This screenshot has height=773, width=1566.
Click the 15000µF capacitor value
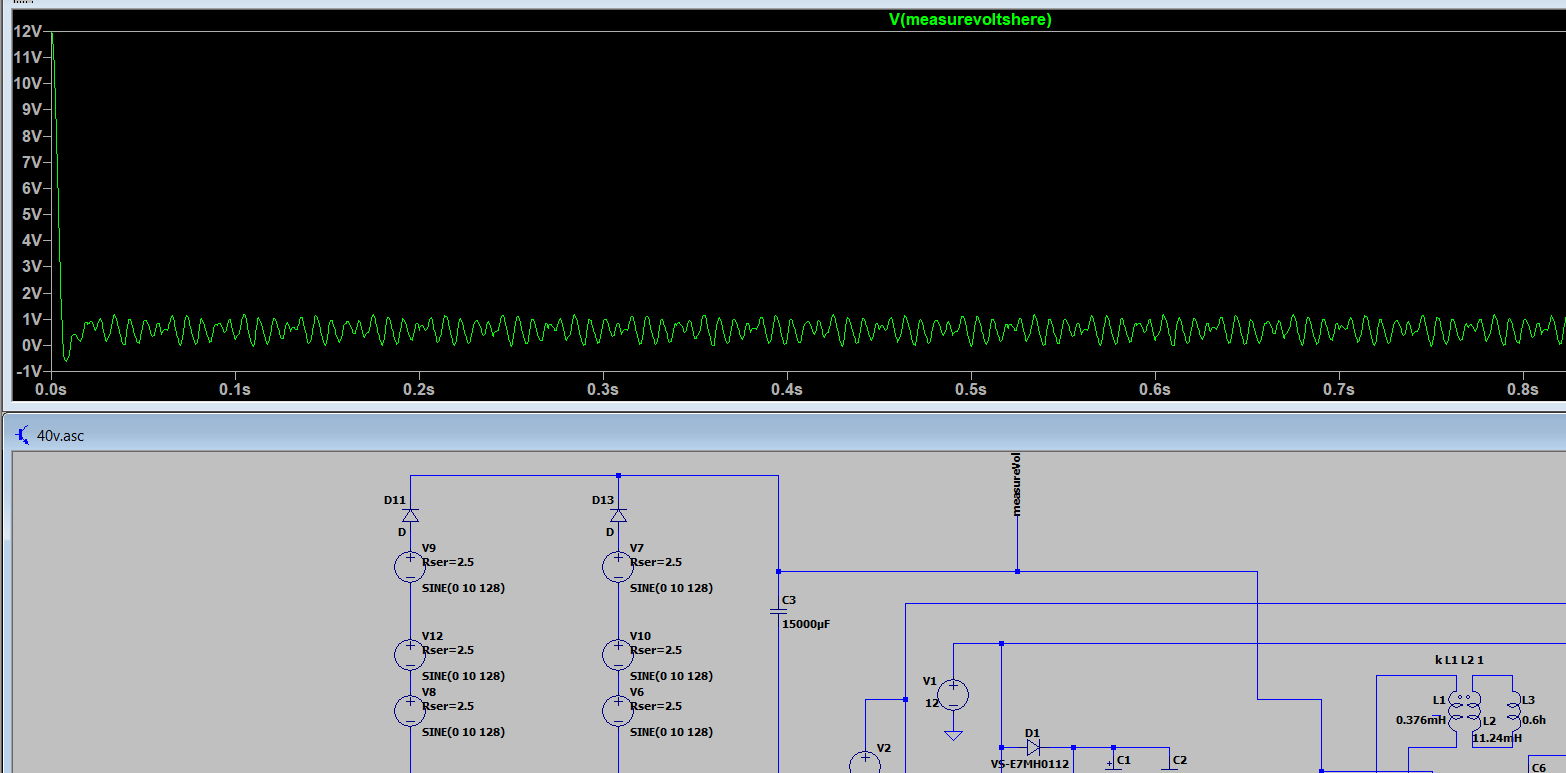(x=806, y=624)
